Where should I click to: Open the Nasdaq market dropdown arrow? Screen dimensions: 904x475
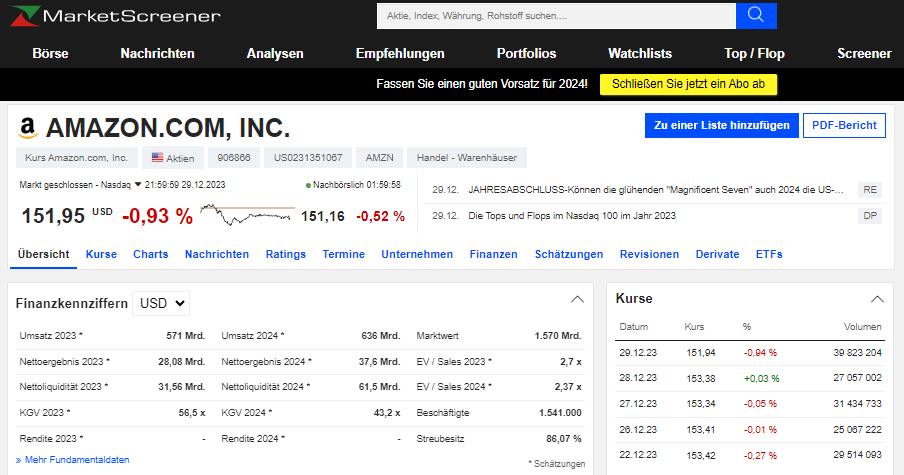[x=138, y=185]
